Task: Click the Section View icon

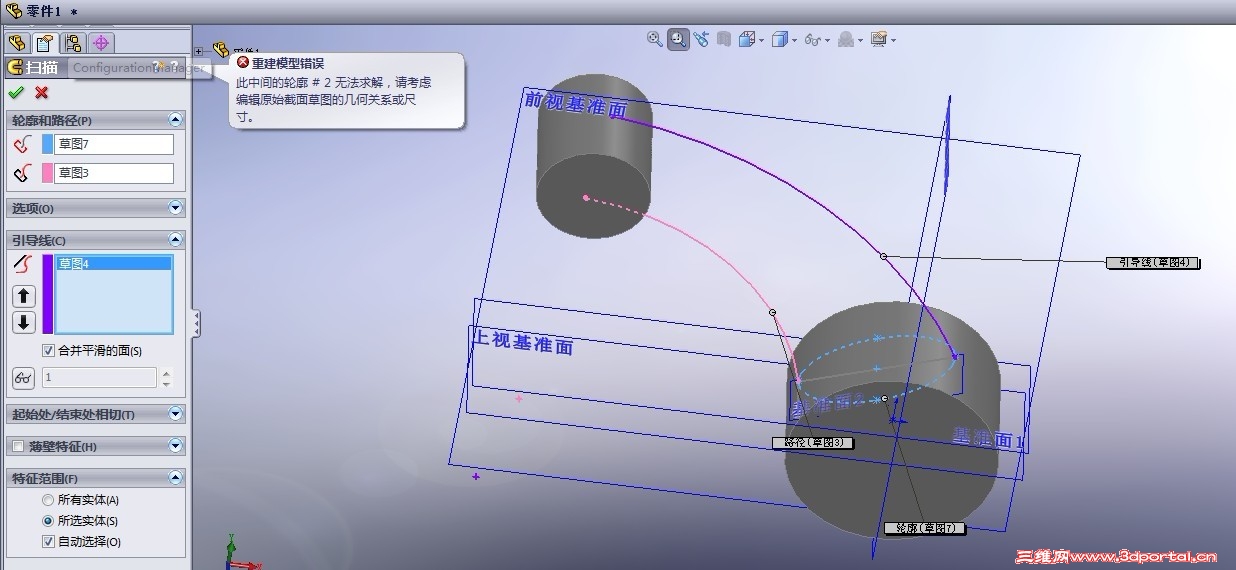Action: point(723,39)
